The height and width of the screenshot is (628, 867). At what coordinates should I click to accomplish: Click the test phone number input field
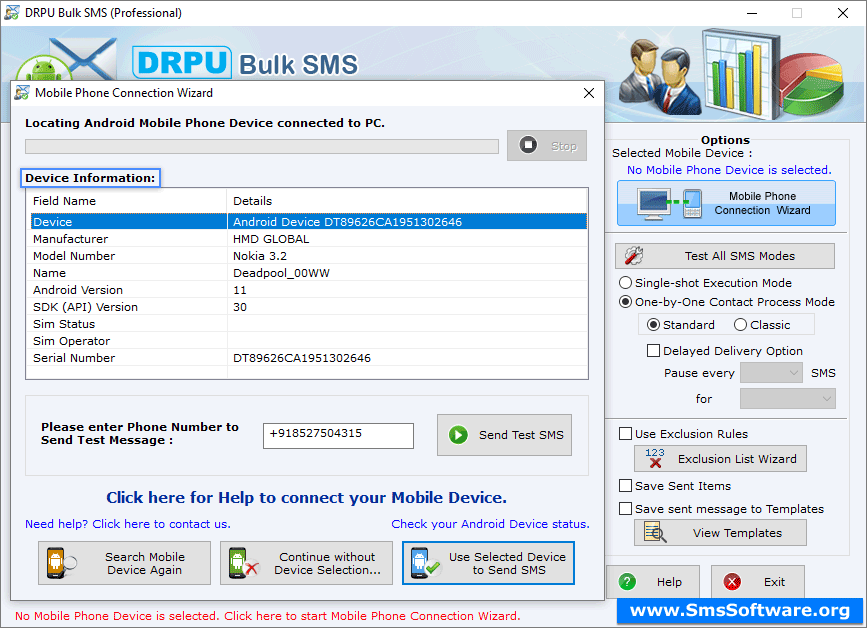pyautogui.click(x=338, y=436)
